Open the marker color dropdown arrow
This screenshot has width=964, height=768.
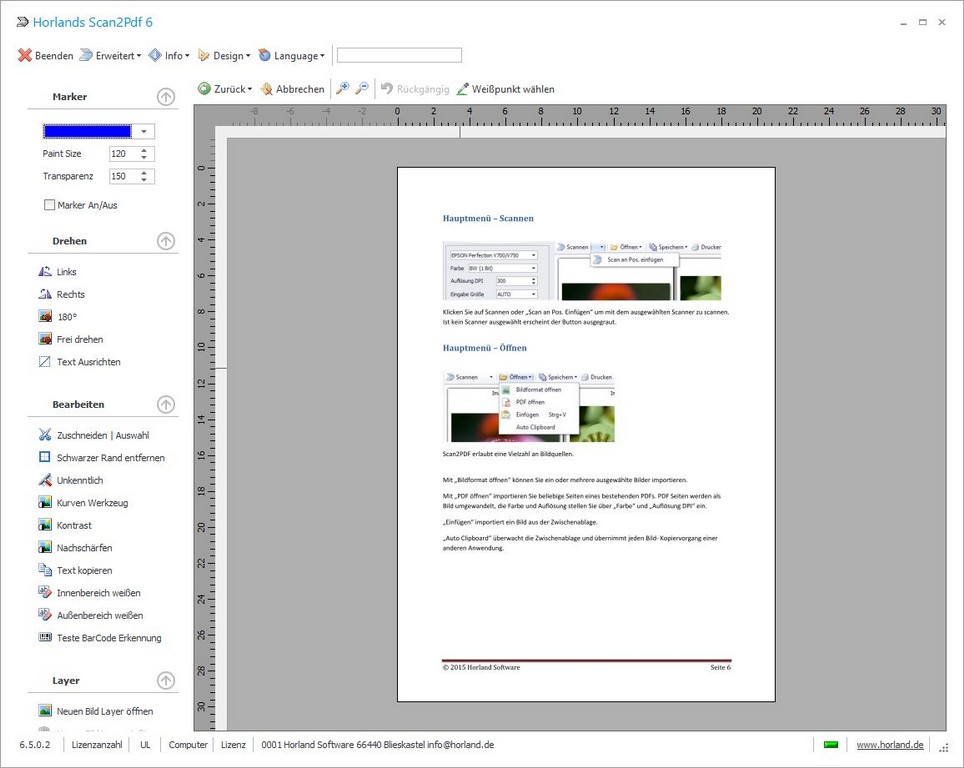click(x=143, y=131)
